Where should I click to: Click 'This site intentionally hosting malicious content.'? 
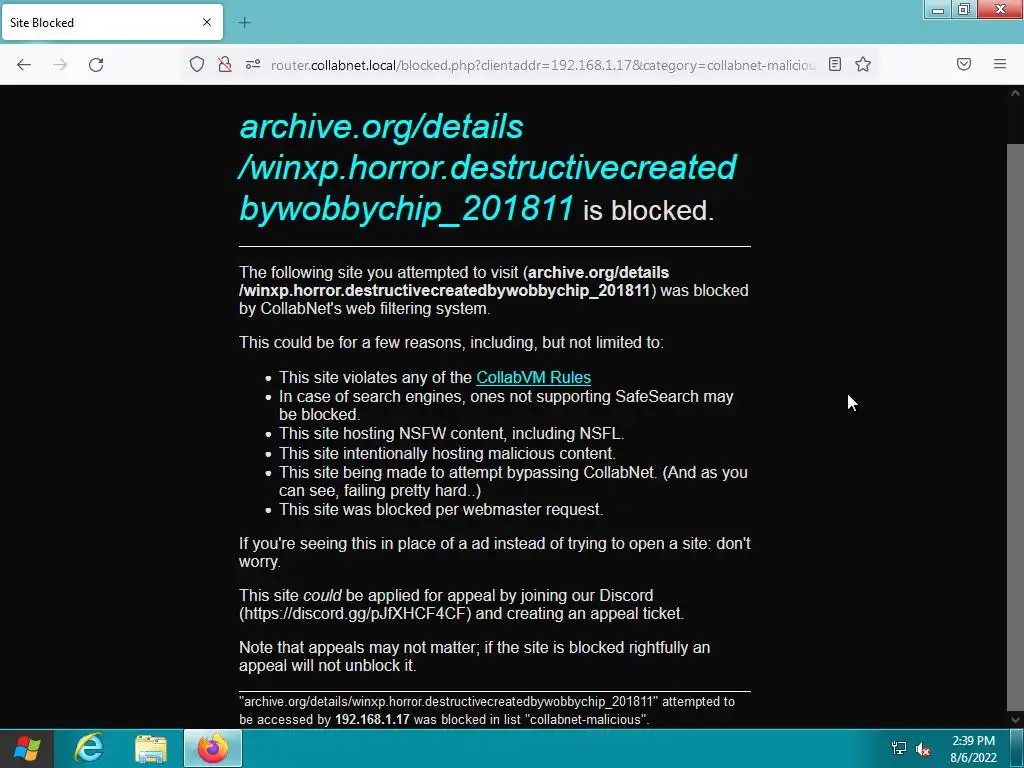[447, 453]
